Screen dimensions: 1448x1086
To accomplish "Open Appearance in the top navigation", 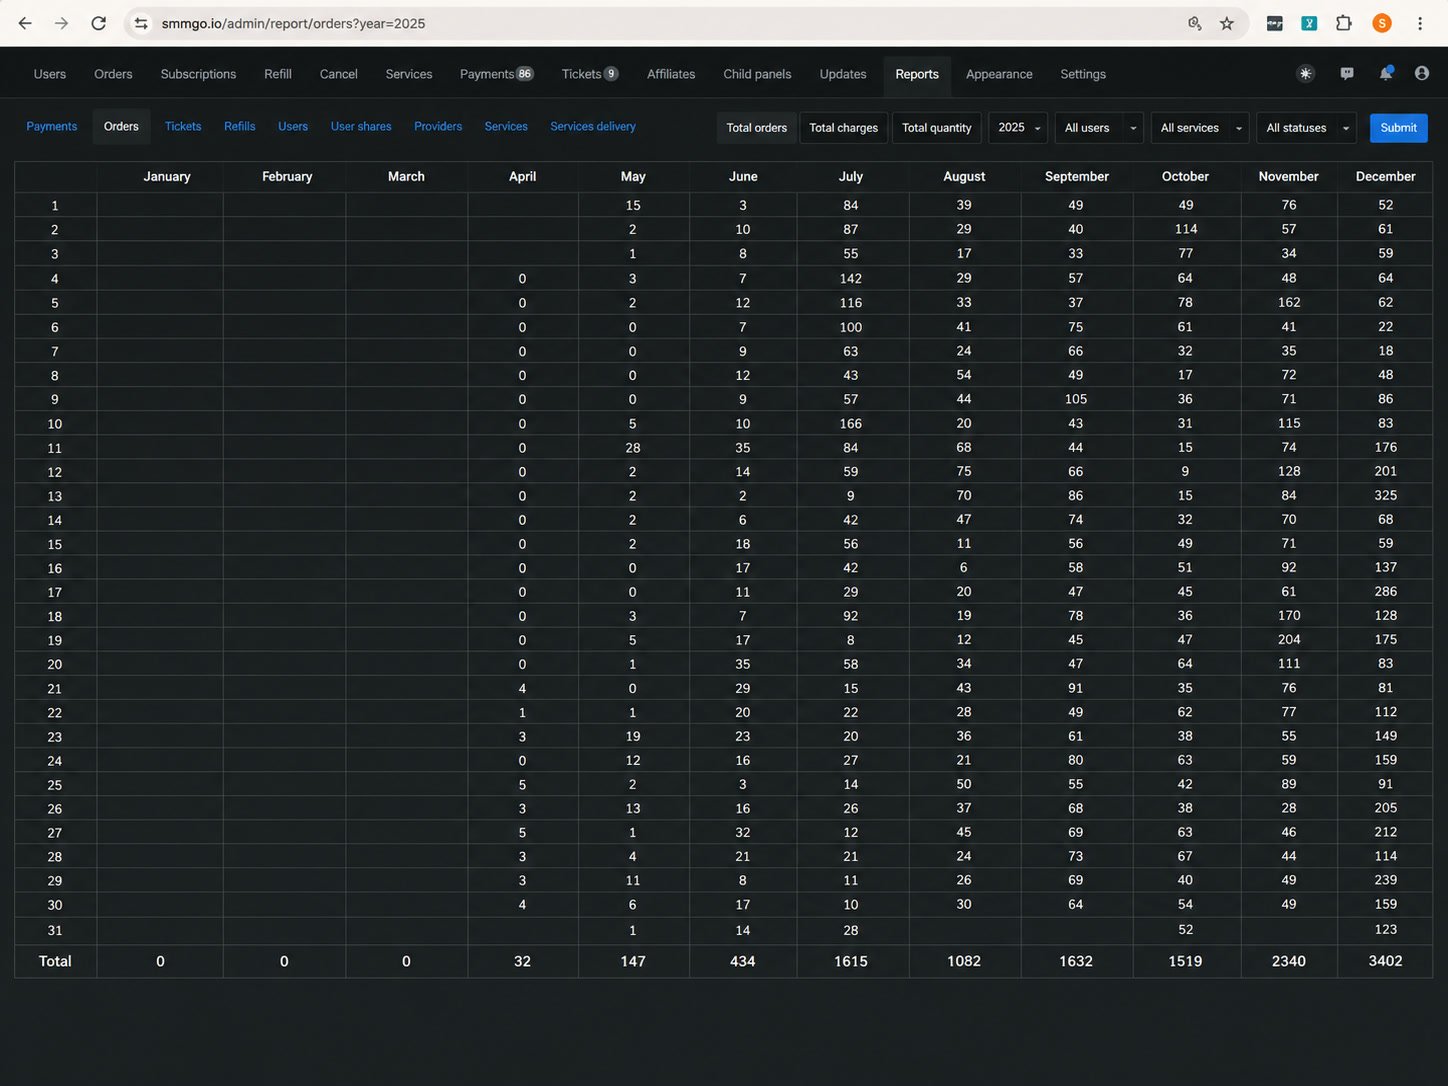I will pos(999,74).
